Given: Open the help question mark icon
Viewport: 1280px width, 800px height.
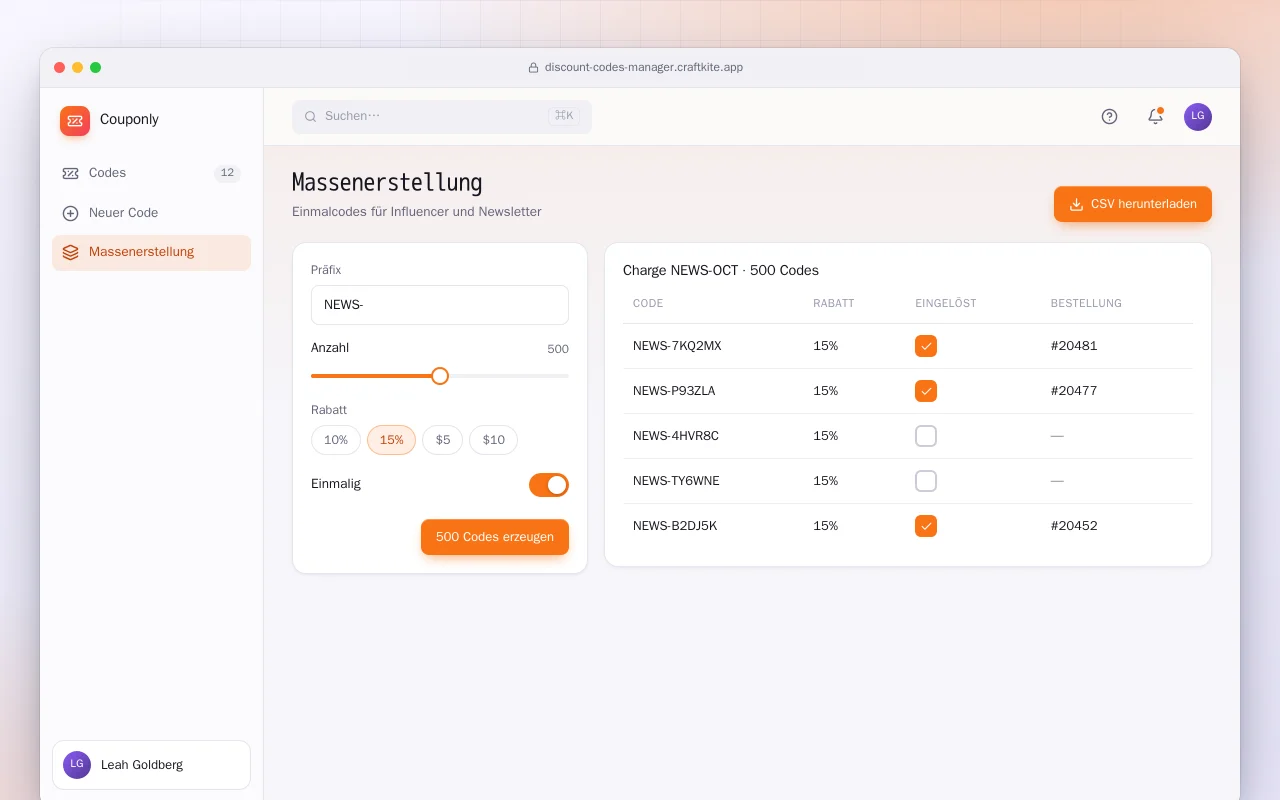Looking at the screenshot, I should 1109,117.
